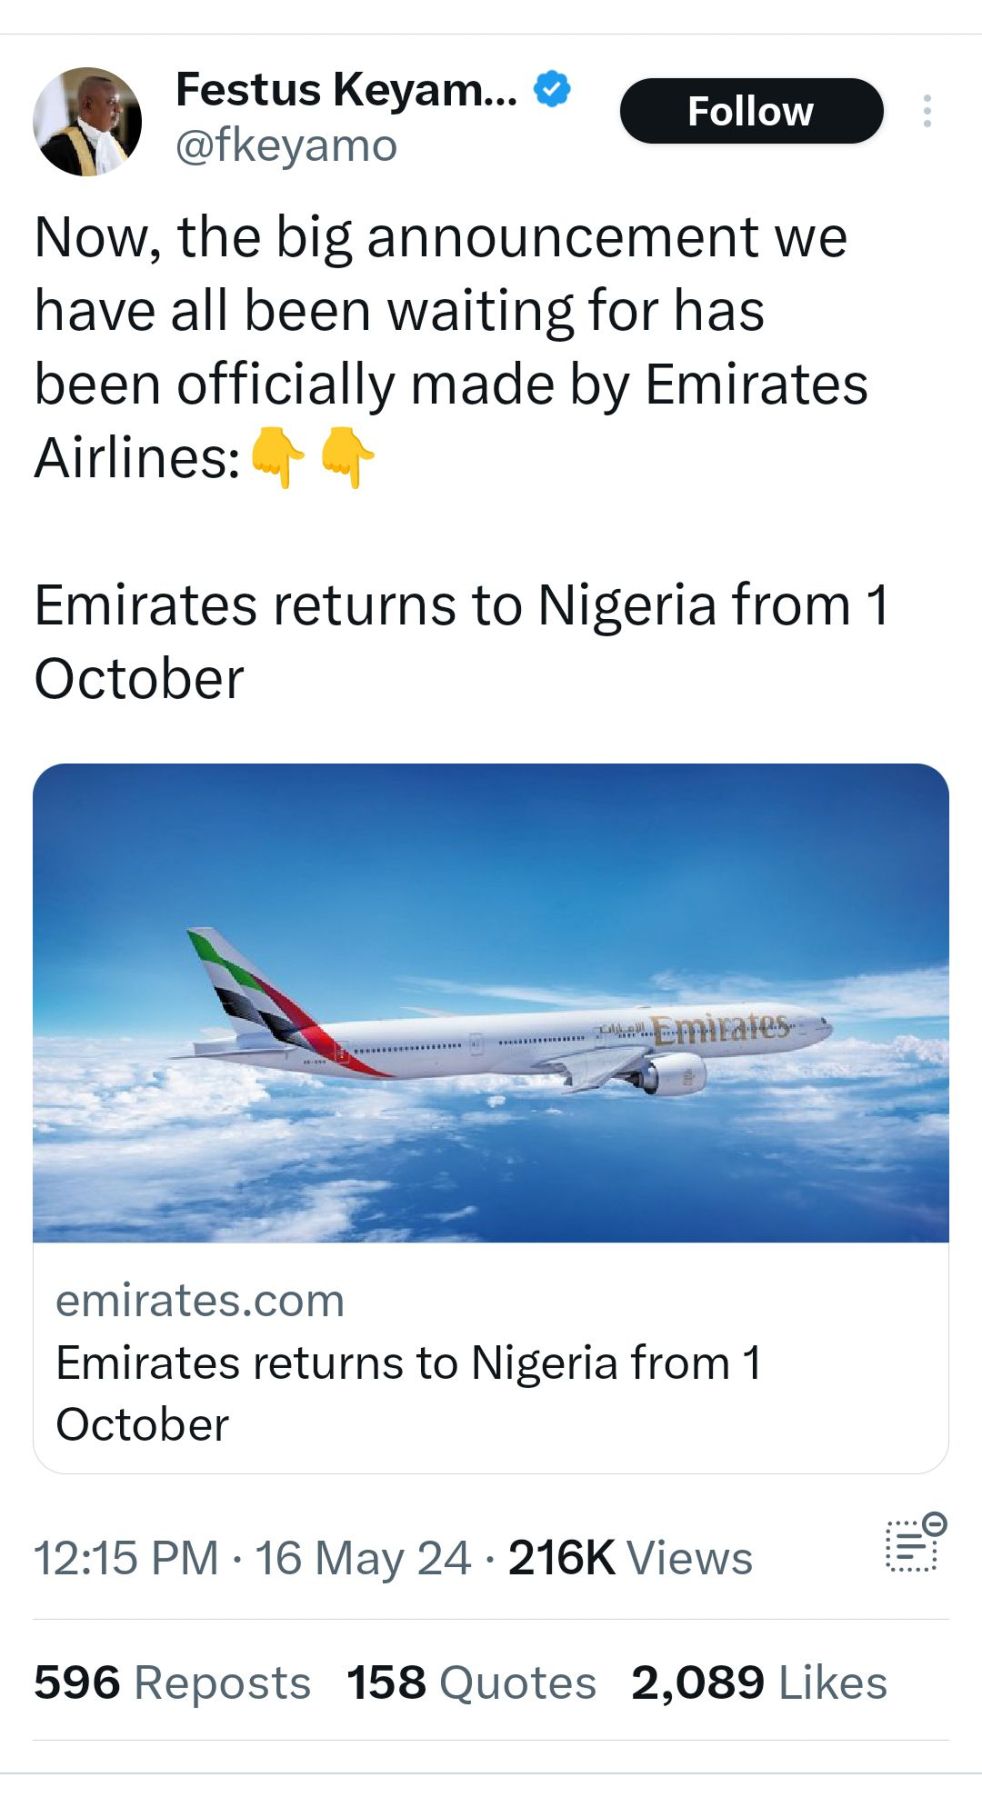The height and width of the screenshot is (1807, 982).
Task: Show the 596 Reposts list
Action: point(172,1682)
